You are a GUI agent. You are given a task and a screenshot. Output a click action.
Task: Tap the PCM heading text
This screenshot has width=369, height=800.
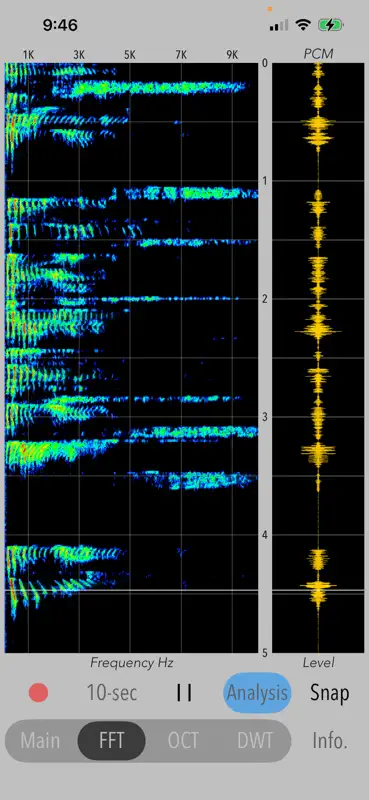pos(318,55)
